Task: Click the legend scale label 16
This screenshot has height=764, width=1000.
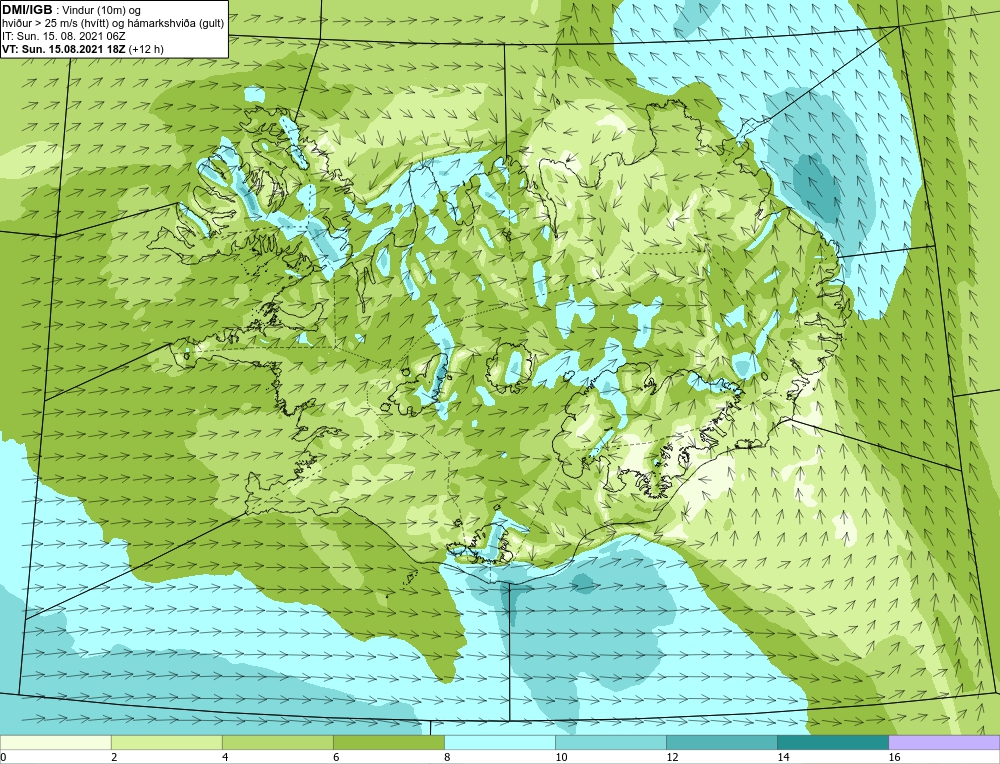Action: [894, 757]
